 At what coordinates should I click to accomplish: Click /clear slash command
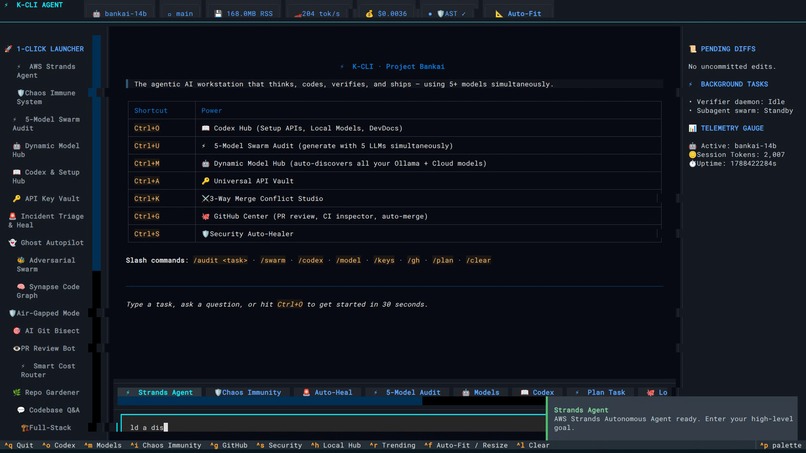tap(478, 261)
